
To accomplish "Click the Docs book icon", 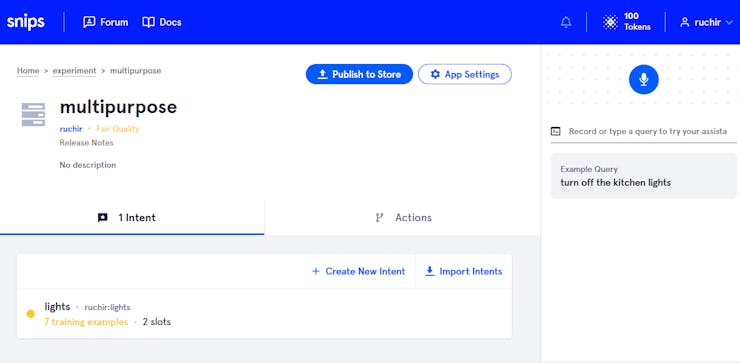I will (149, 22).
